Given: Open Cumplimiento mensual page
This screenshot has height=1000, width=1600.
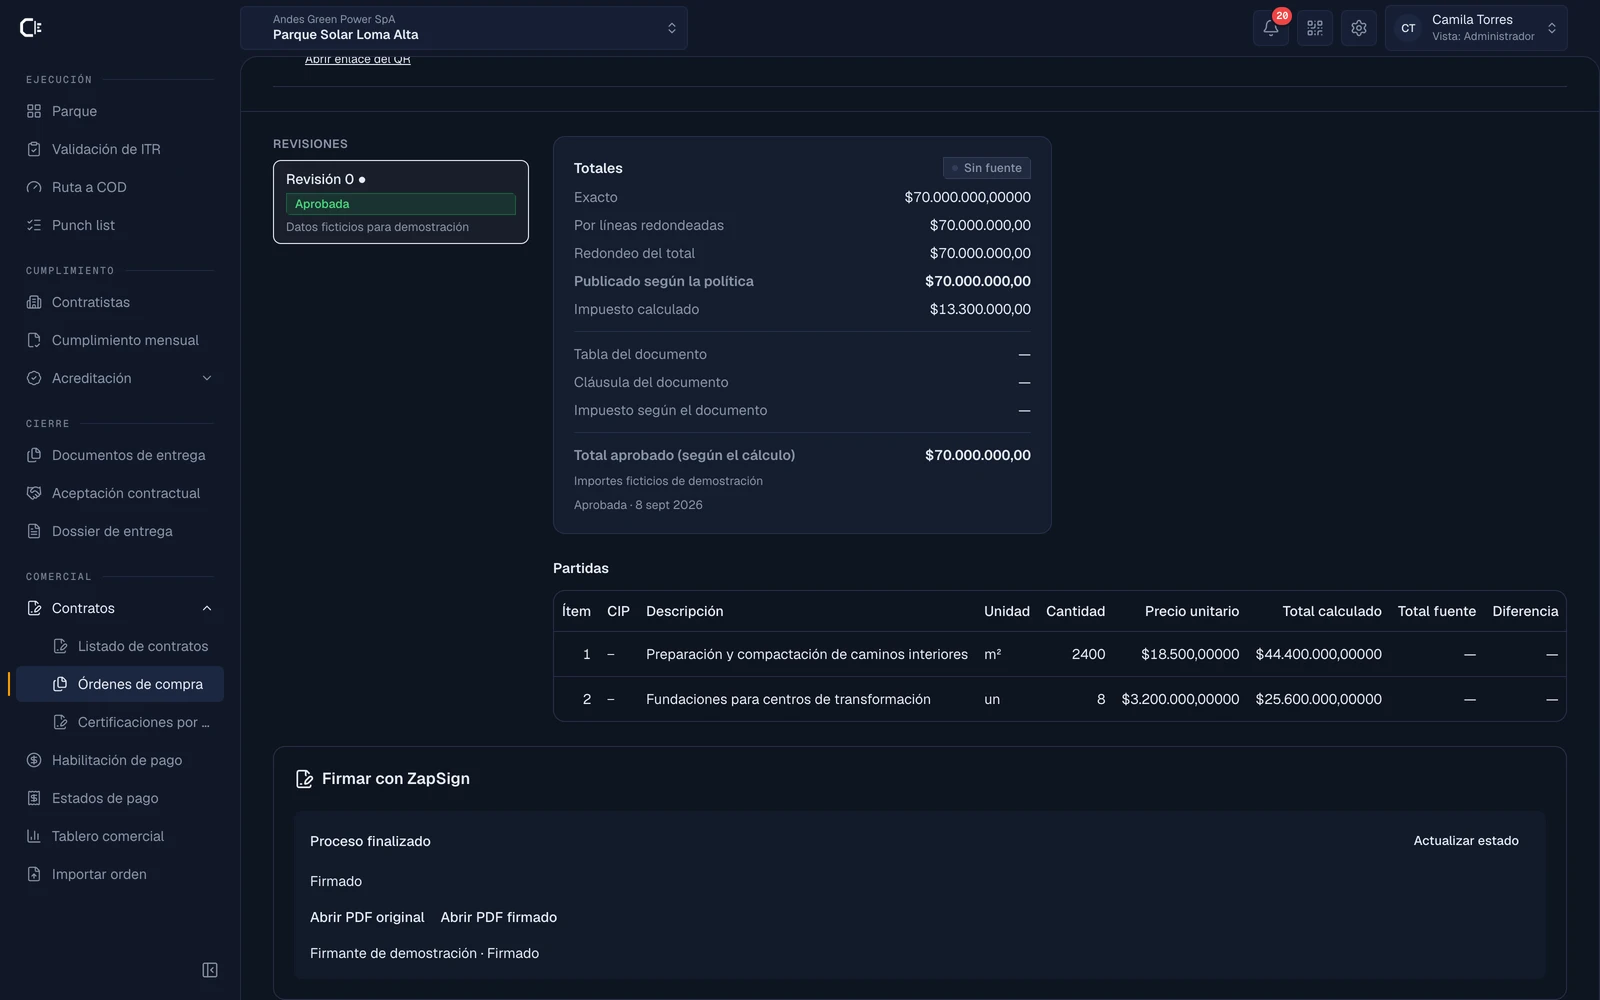Looking at the screenshot, I should click(x=120, y=340).
